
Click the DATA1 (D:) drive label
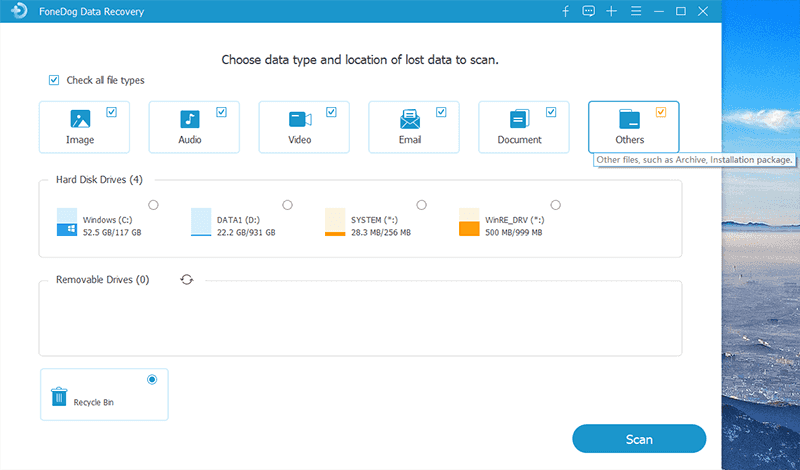238,220
